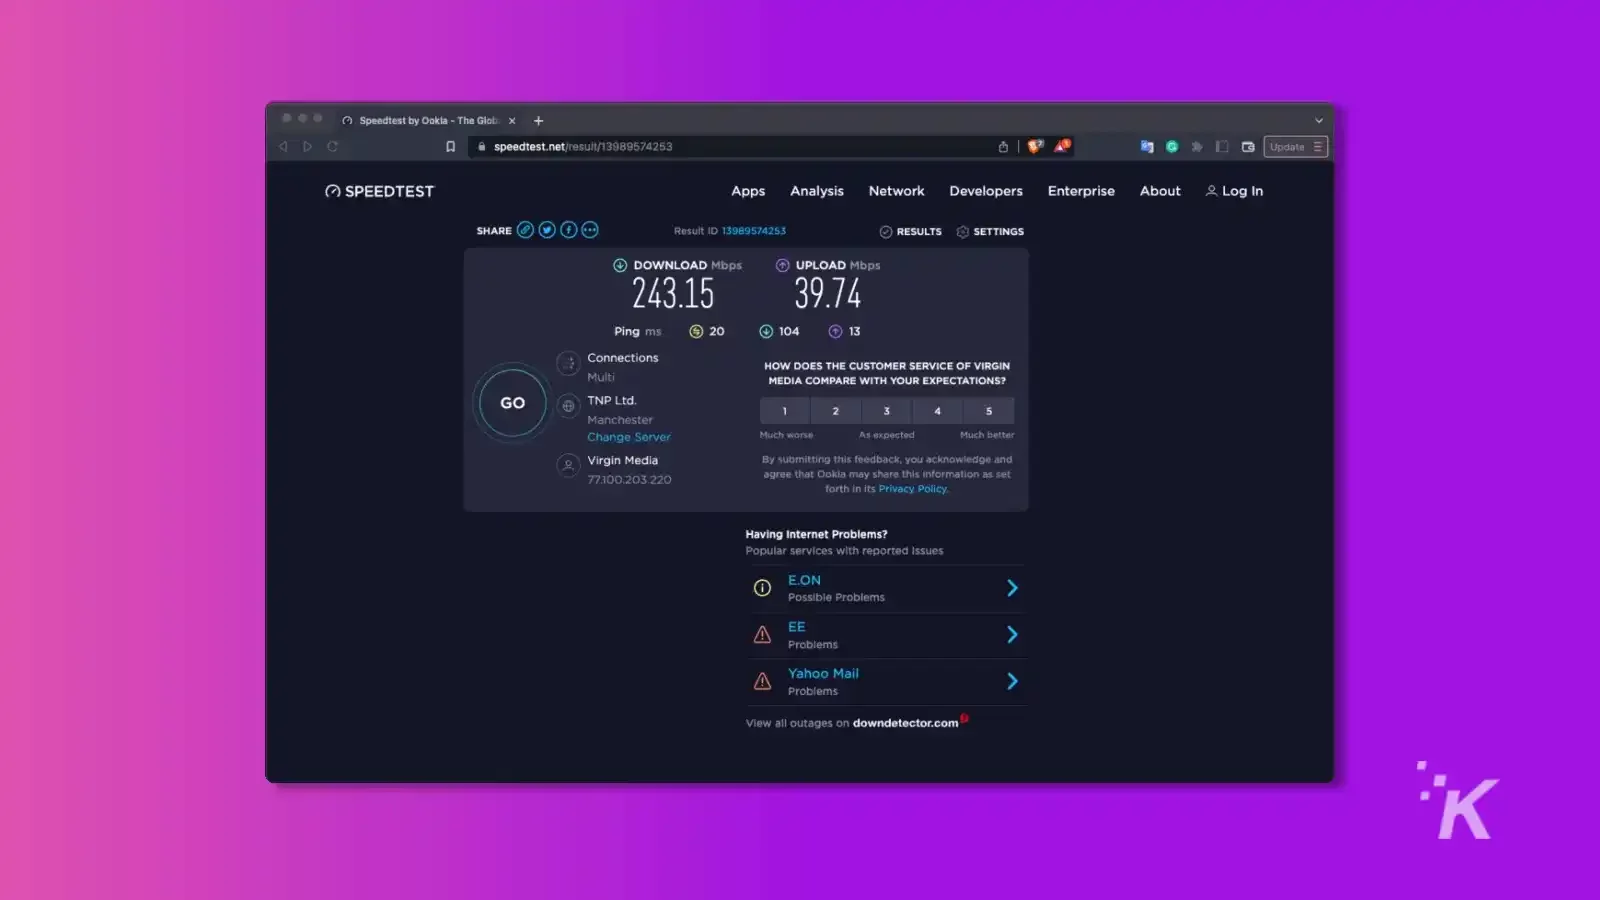The width and height of the screenshot is (1600, 900).
Task: Click the upload latency 13 icon
Action: (835, 331)
